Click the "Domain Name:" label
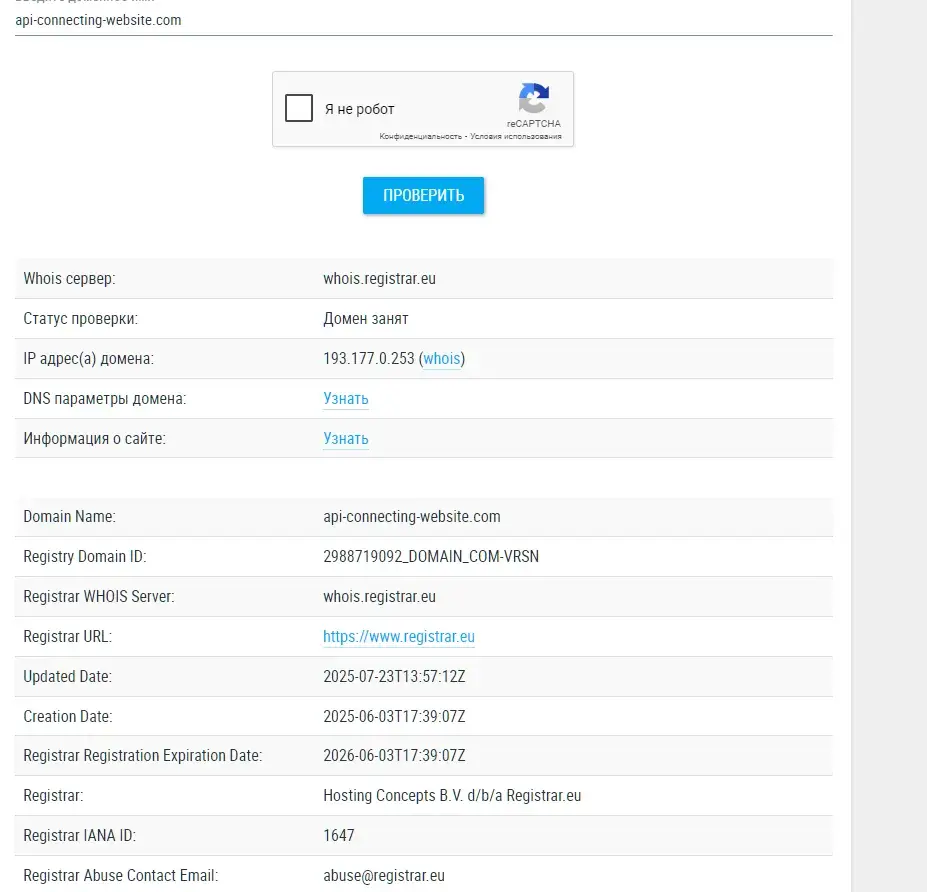This screenshot has width=927, height=892. tap(69, 517)
